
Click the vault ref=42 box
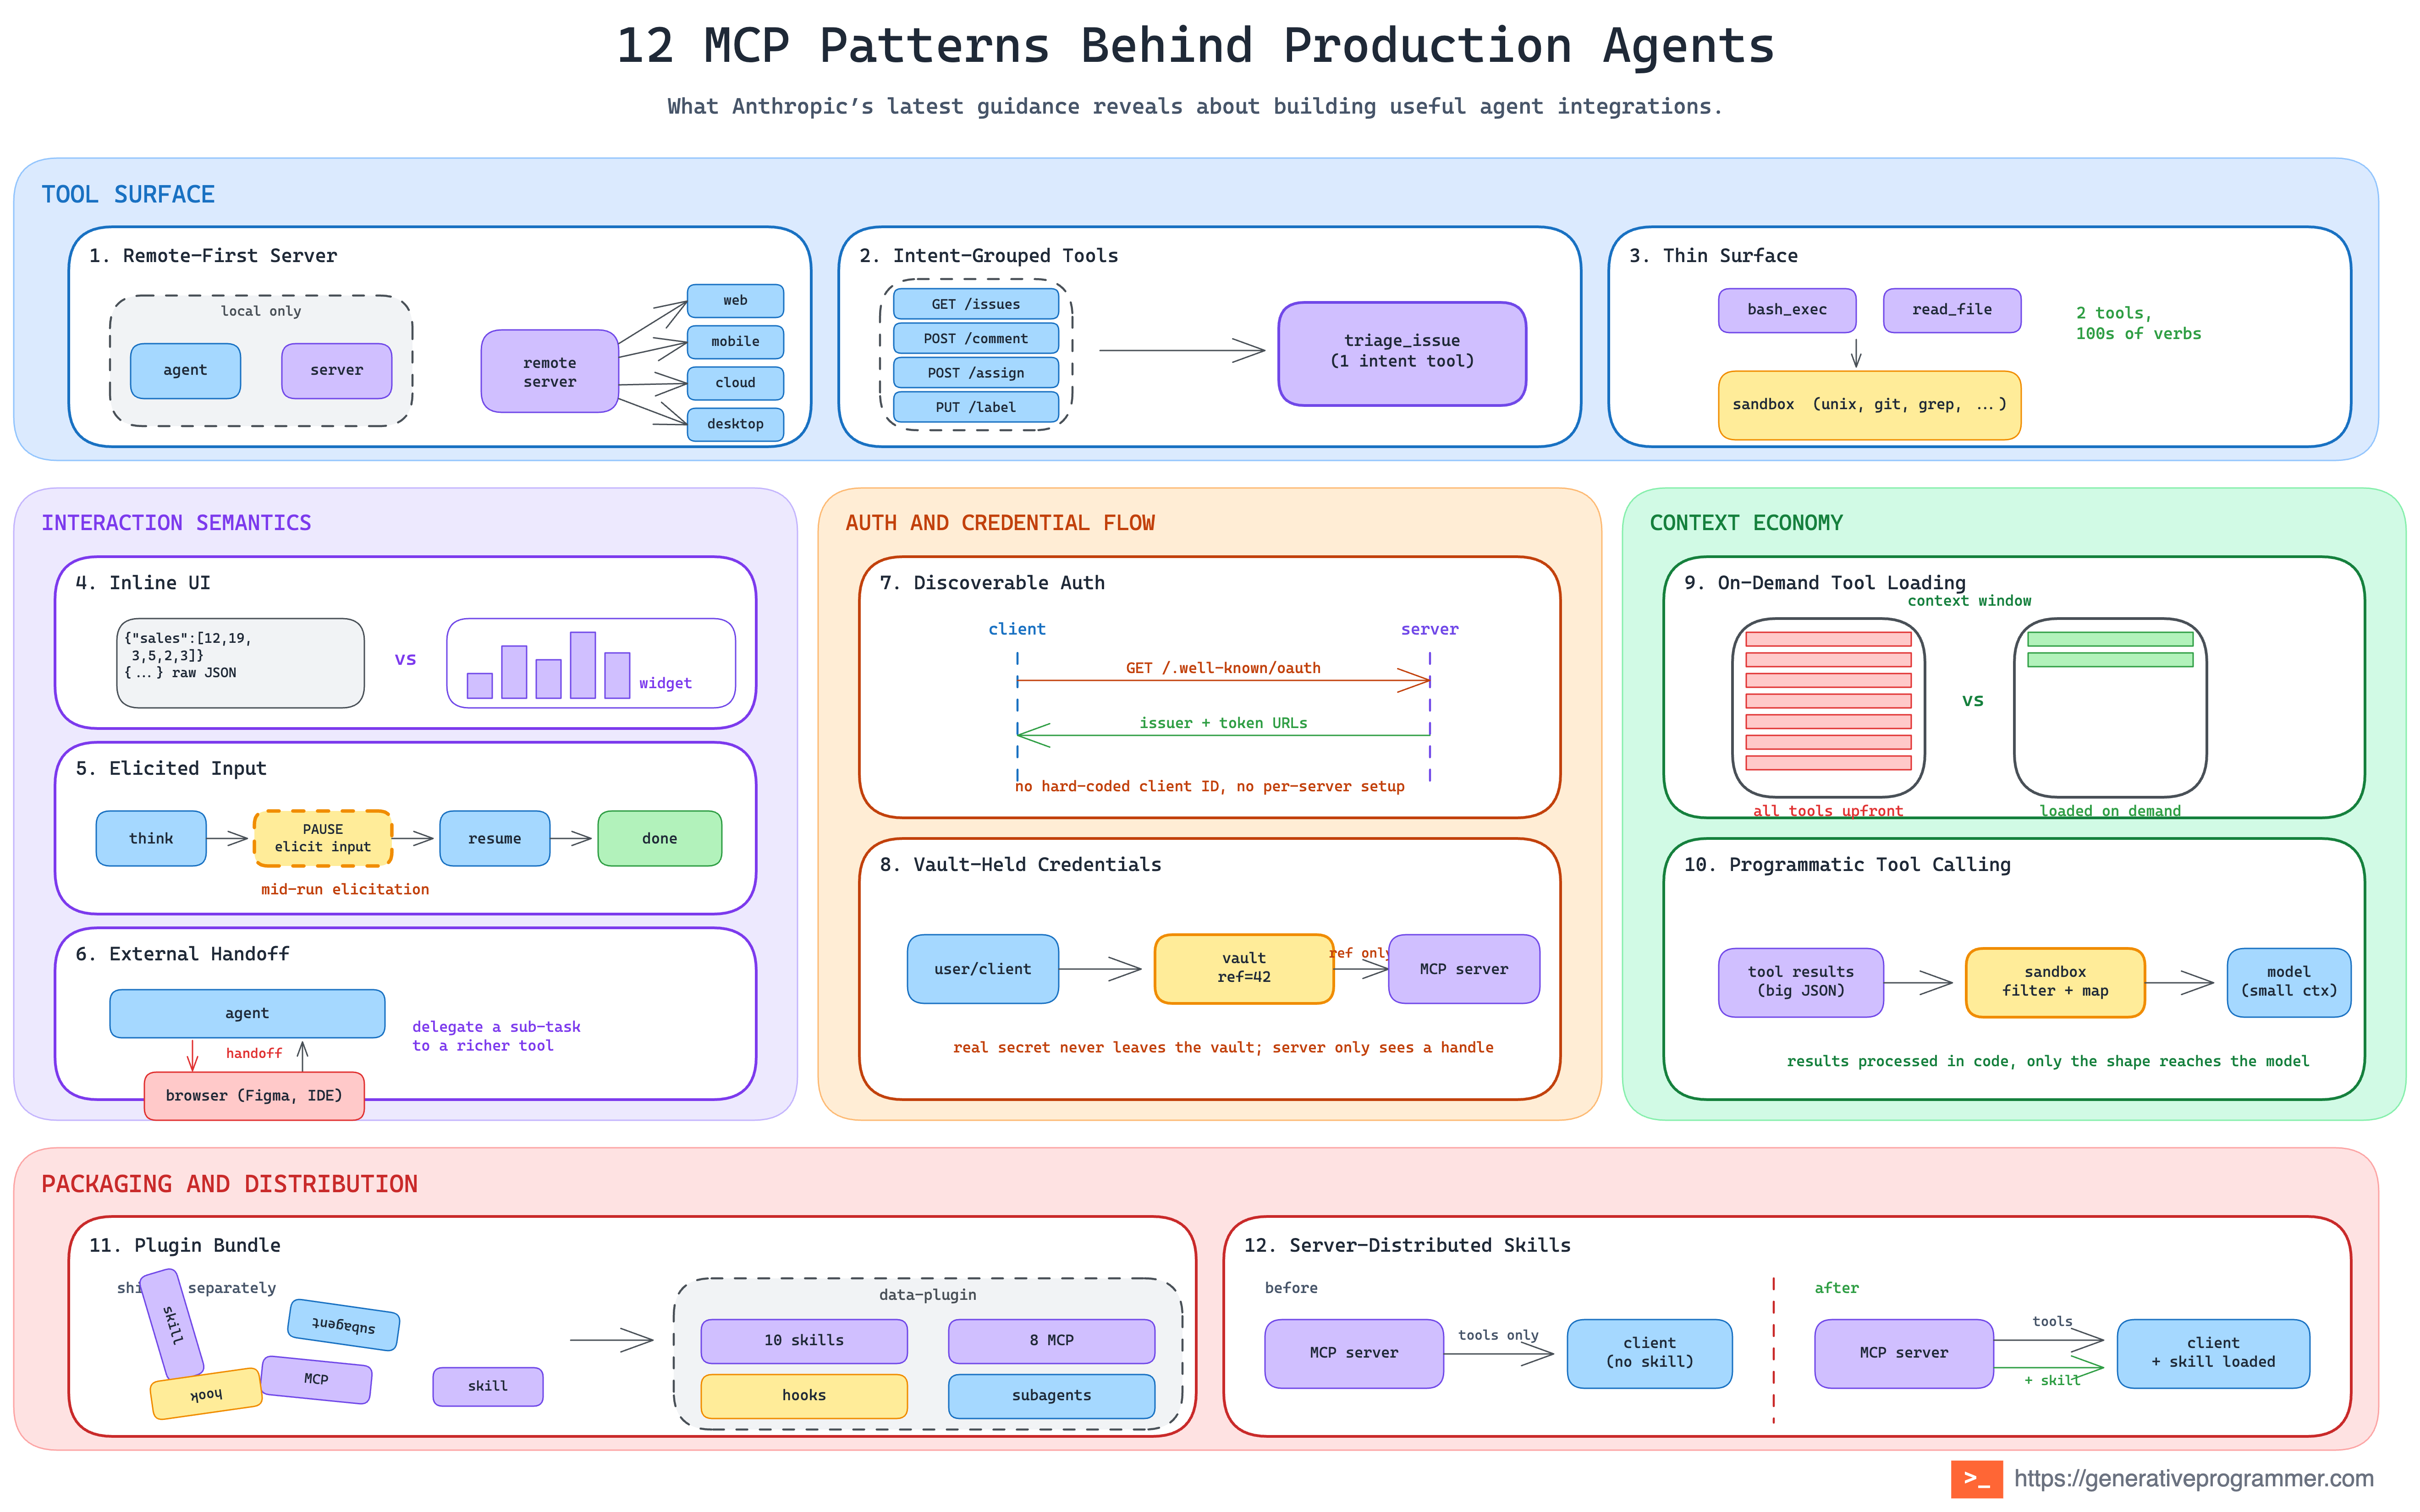pyautogui.click(x=1243, y=968)
